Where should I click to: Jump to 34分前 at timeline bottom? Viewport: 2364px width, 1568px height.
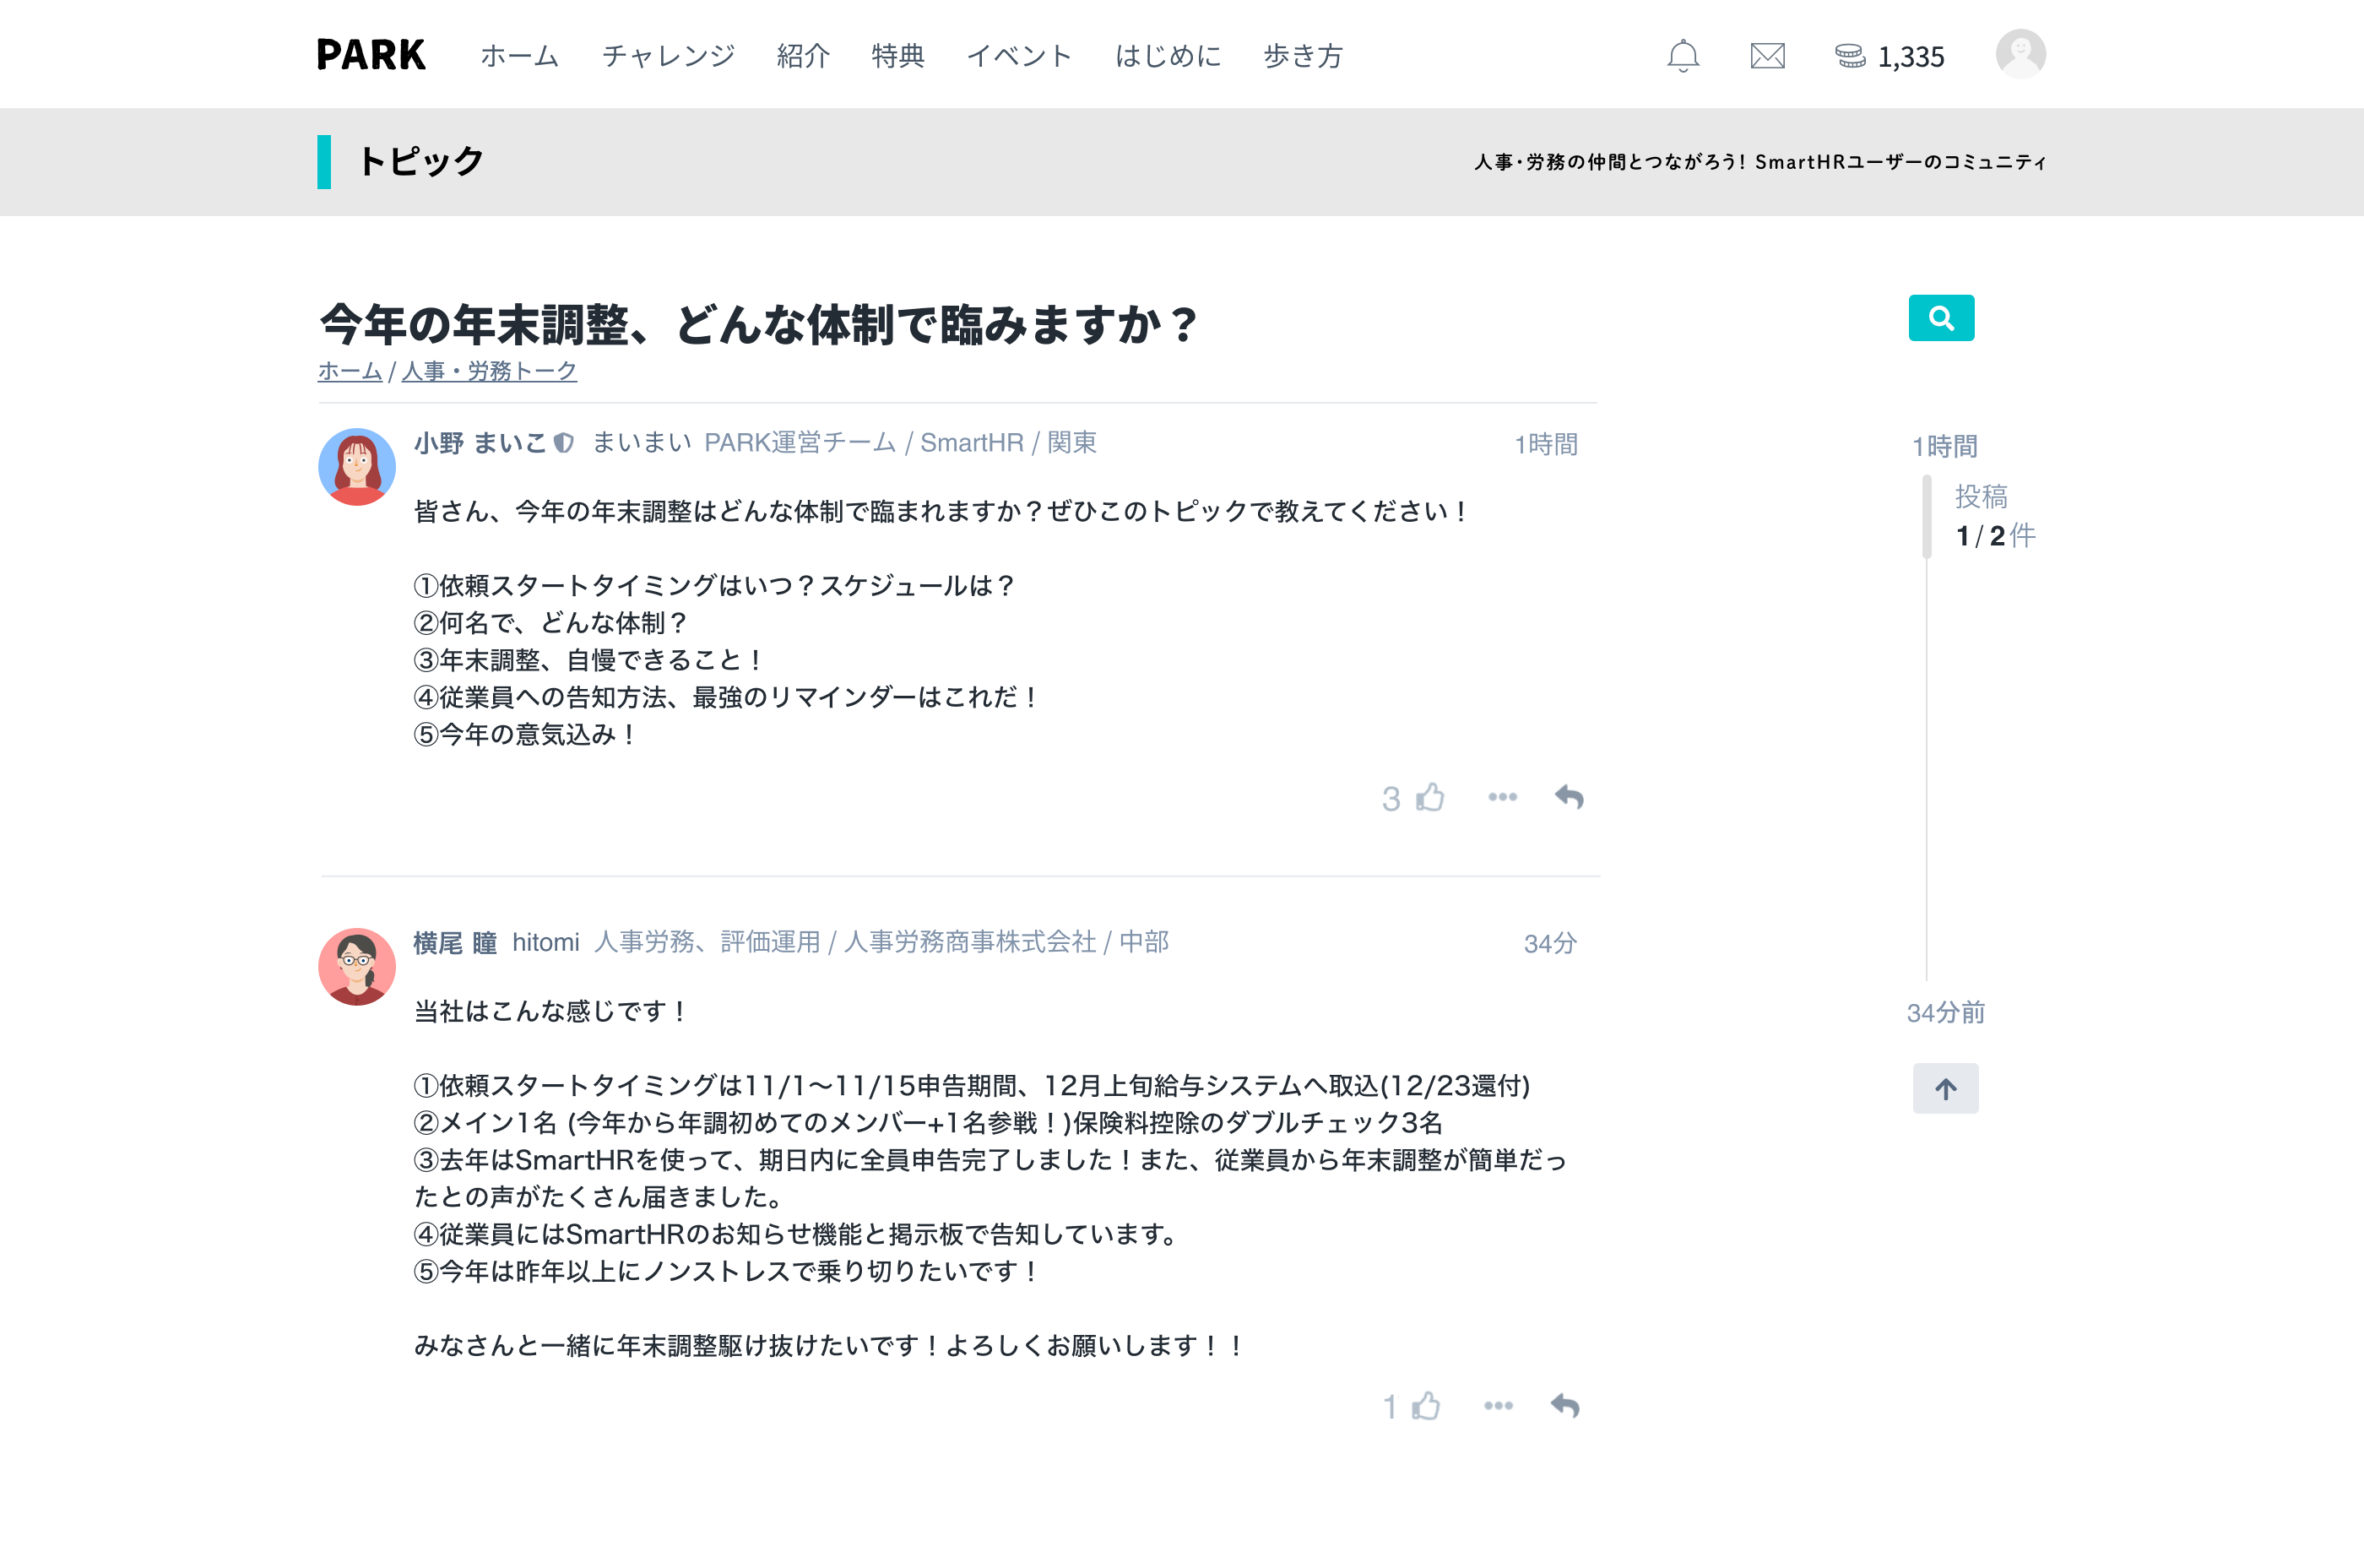pyautogui.click(x=1945, y=1013)
